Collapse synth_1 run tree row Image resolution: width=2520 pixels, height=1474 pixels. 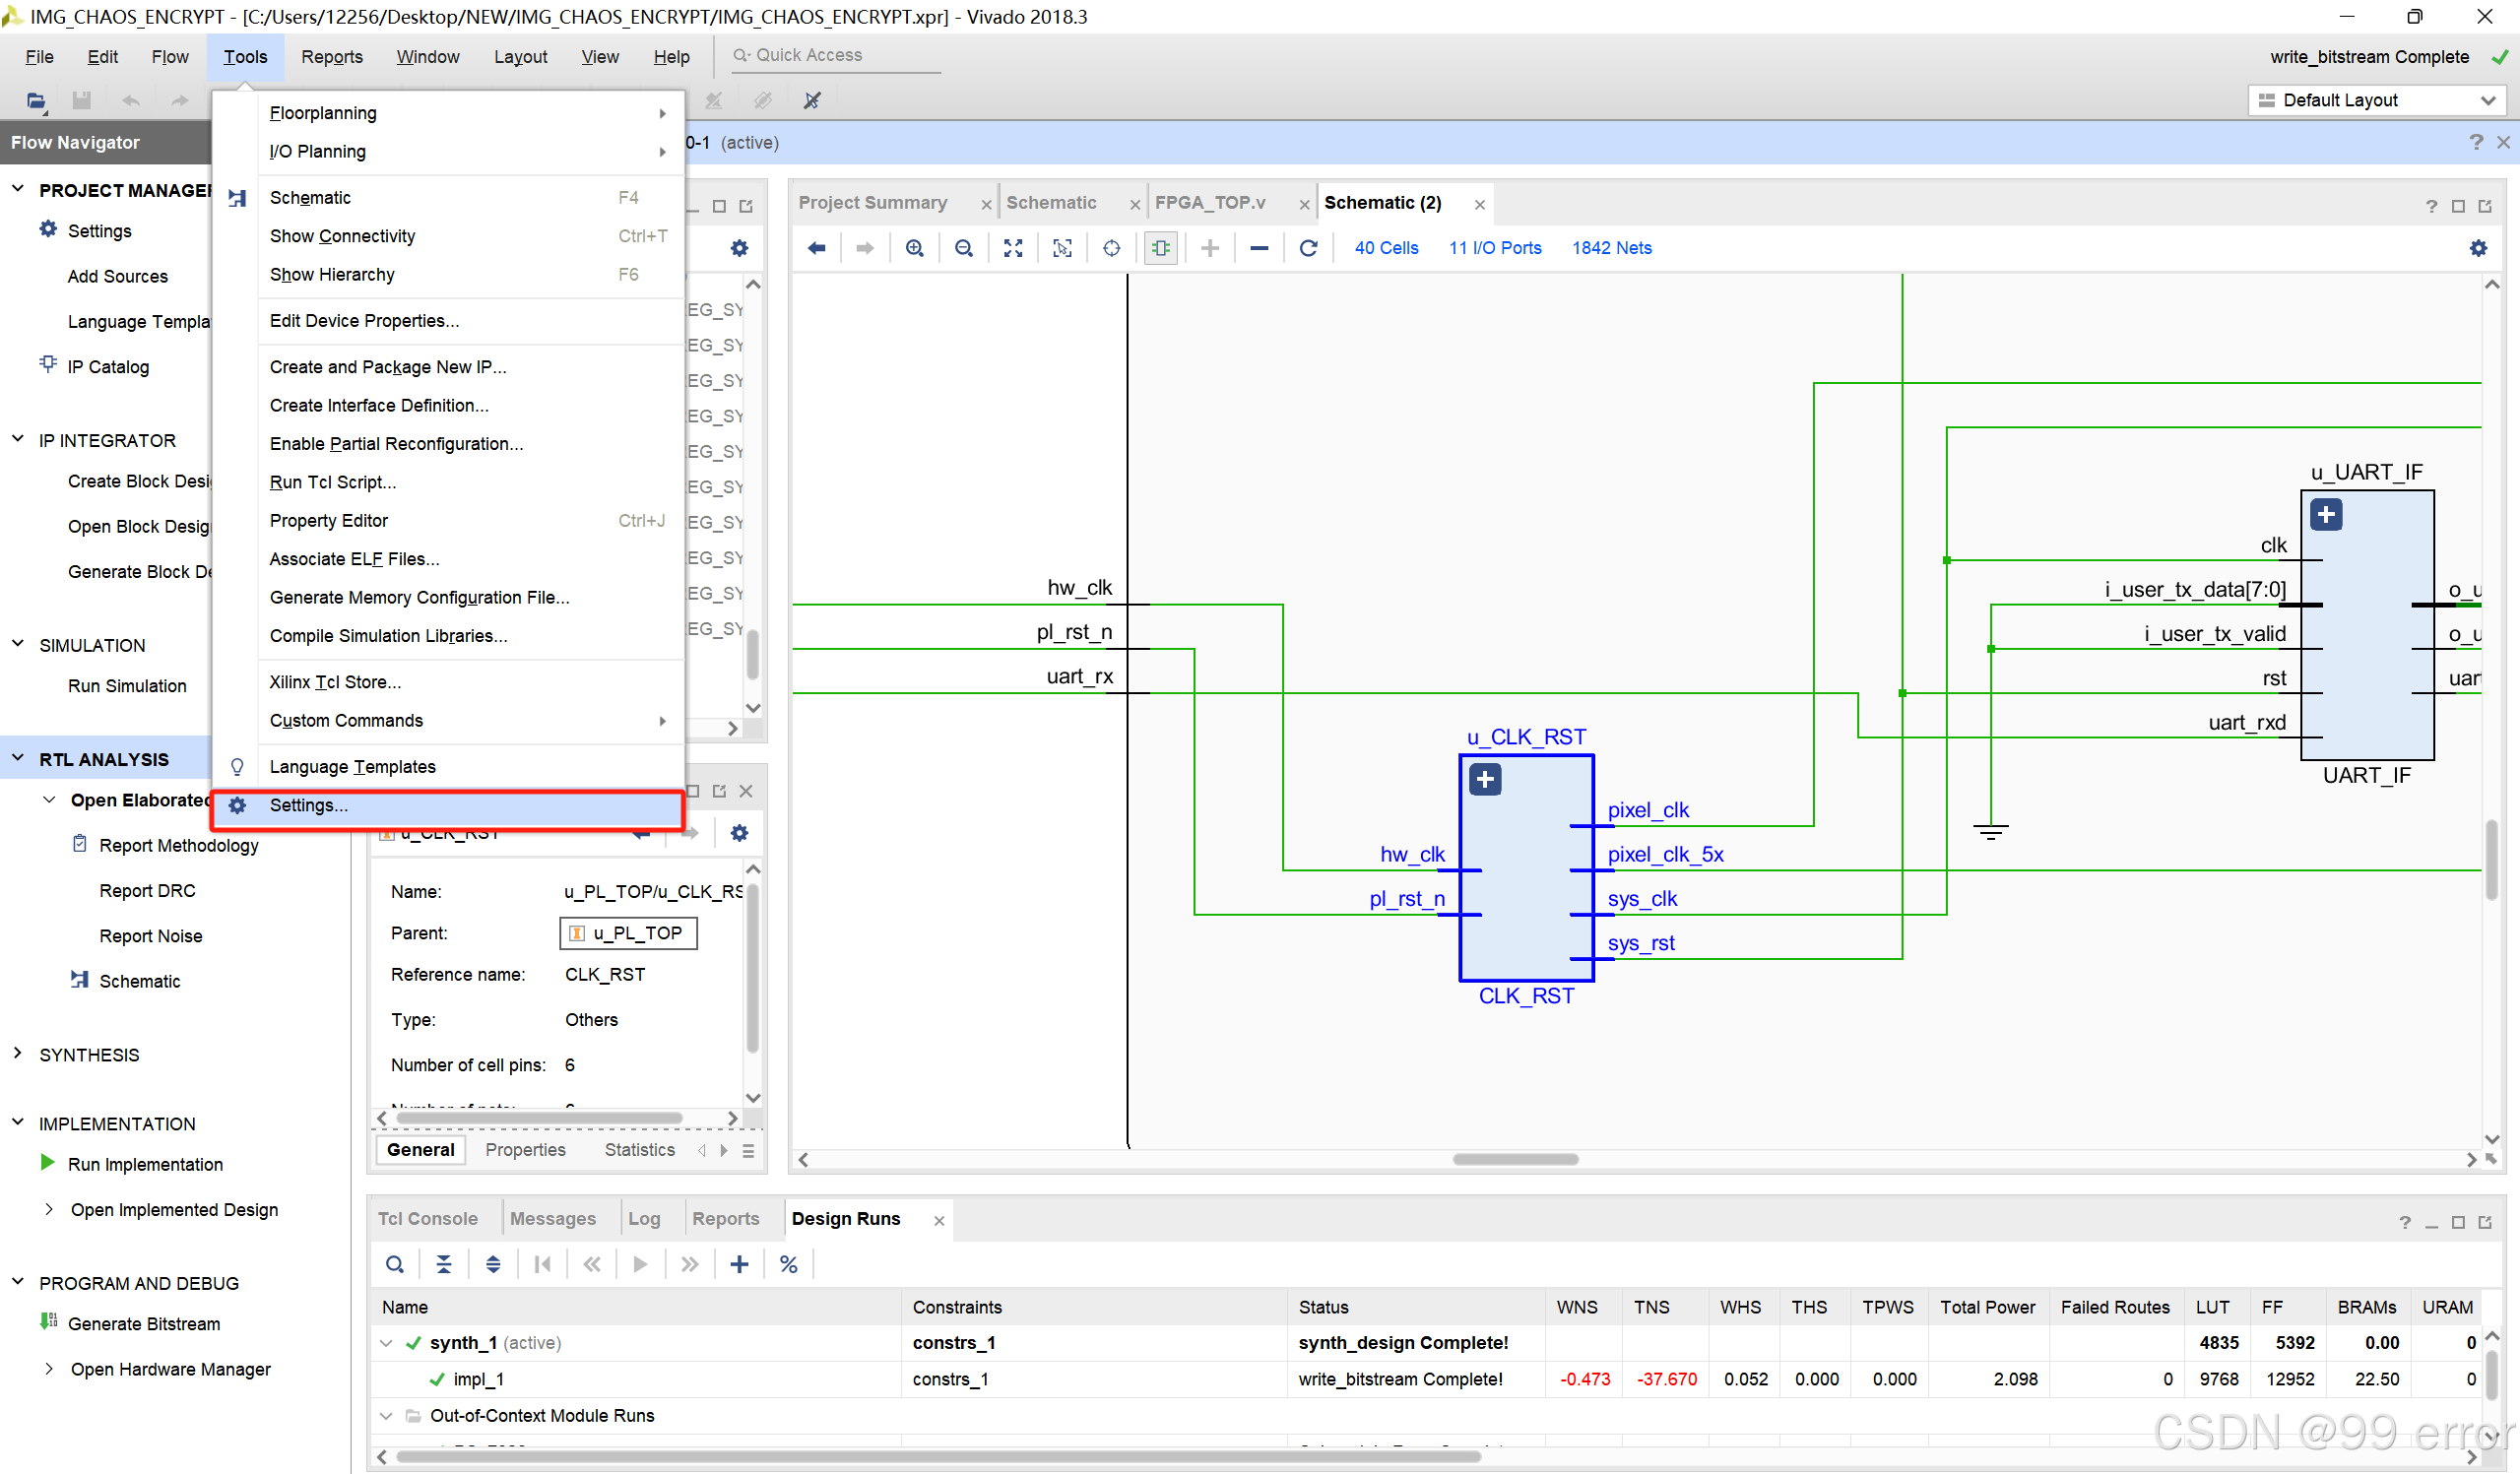(x=386, y=1343)
